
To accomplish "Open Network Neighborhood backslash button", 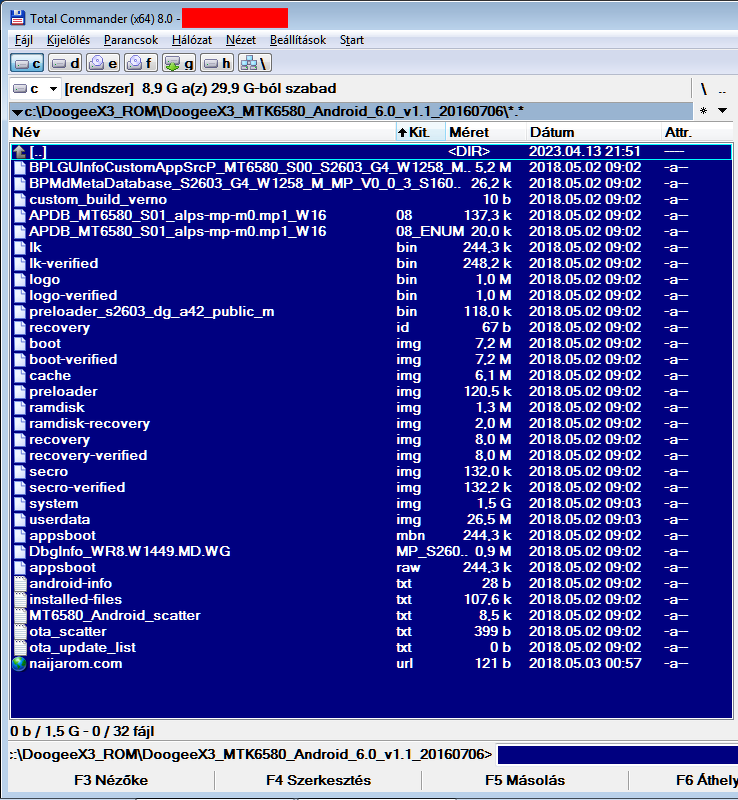I will point(255,63).
